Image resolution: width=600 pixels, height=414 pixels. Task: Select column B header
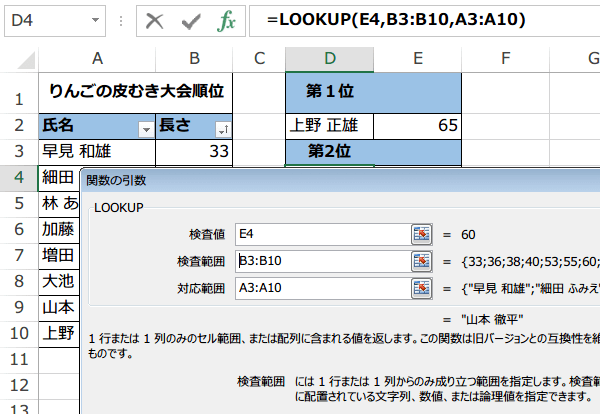coord(194,59)
